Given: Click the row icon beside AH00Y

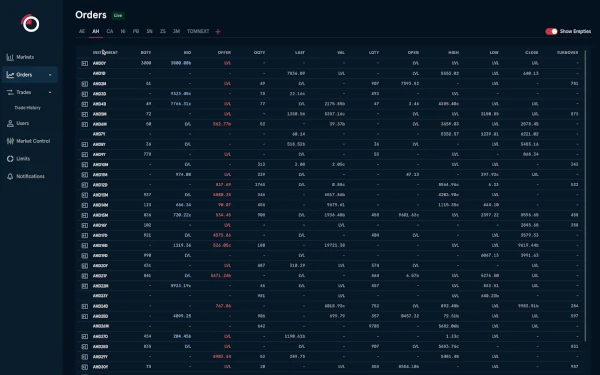Looking at the screenshot, I should coord(85,63).
